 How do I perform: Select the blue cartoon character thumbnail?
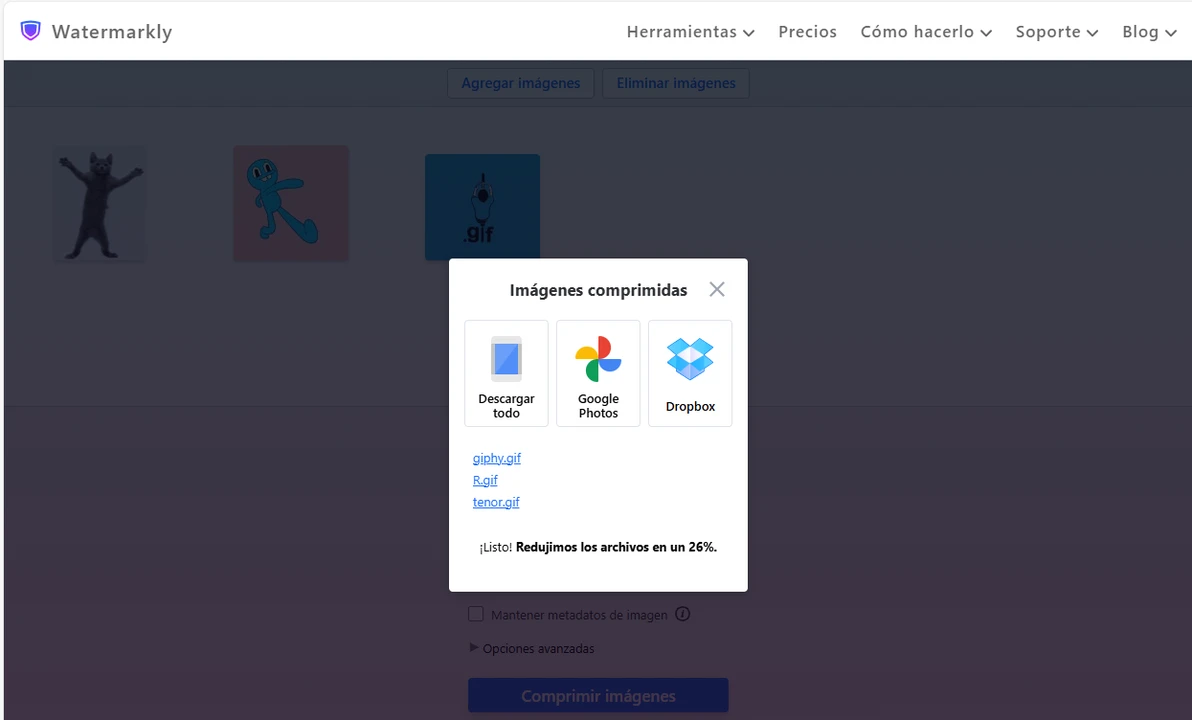291,204
